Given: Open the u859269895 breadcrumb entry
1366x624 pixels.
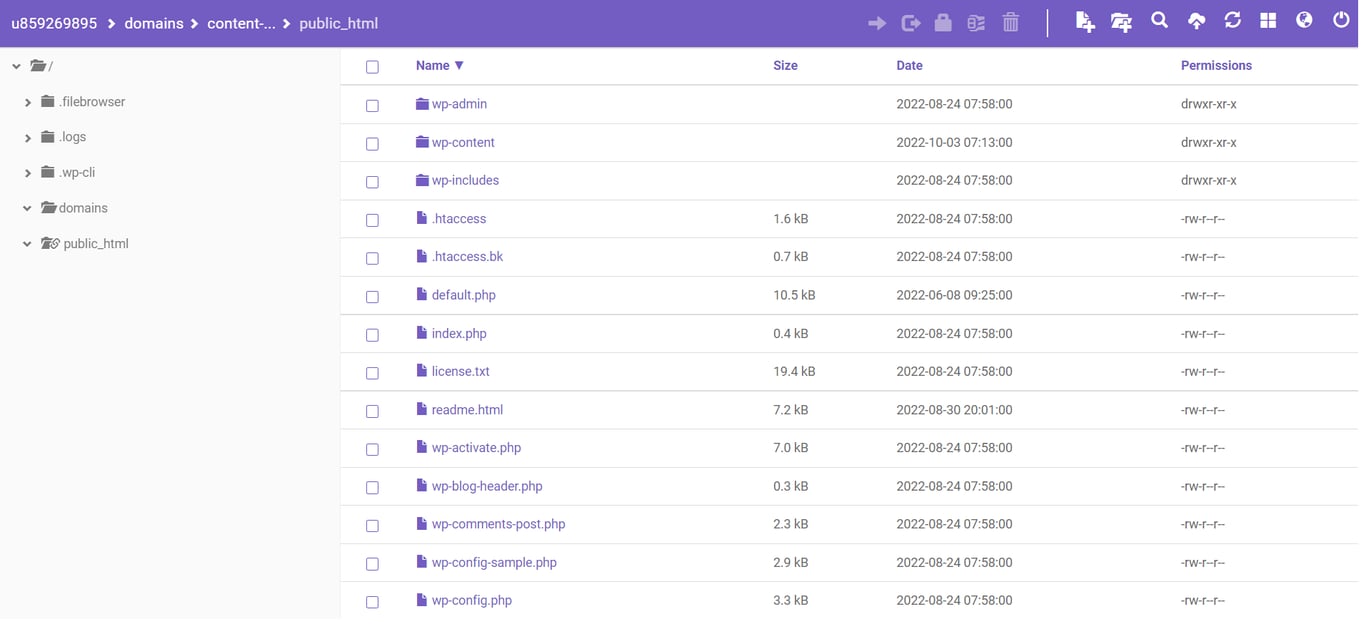Looking at the screenshot, I should pos(54,22).
